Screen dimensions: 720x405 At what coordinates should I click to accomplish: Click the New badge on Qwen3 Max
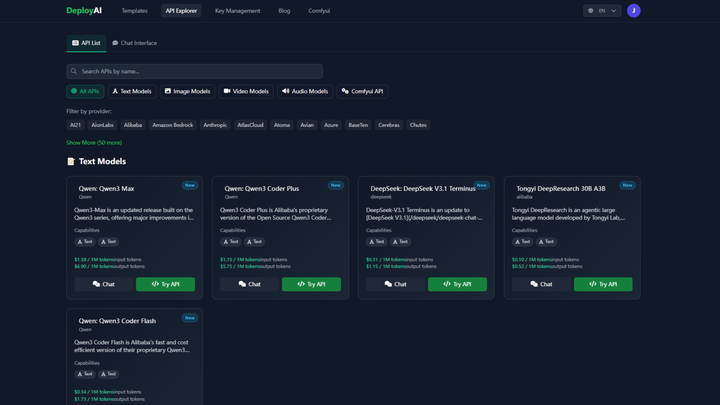click(x=190, y=186)
